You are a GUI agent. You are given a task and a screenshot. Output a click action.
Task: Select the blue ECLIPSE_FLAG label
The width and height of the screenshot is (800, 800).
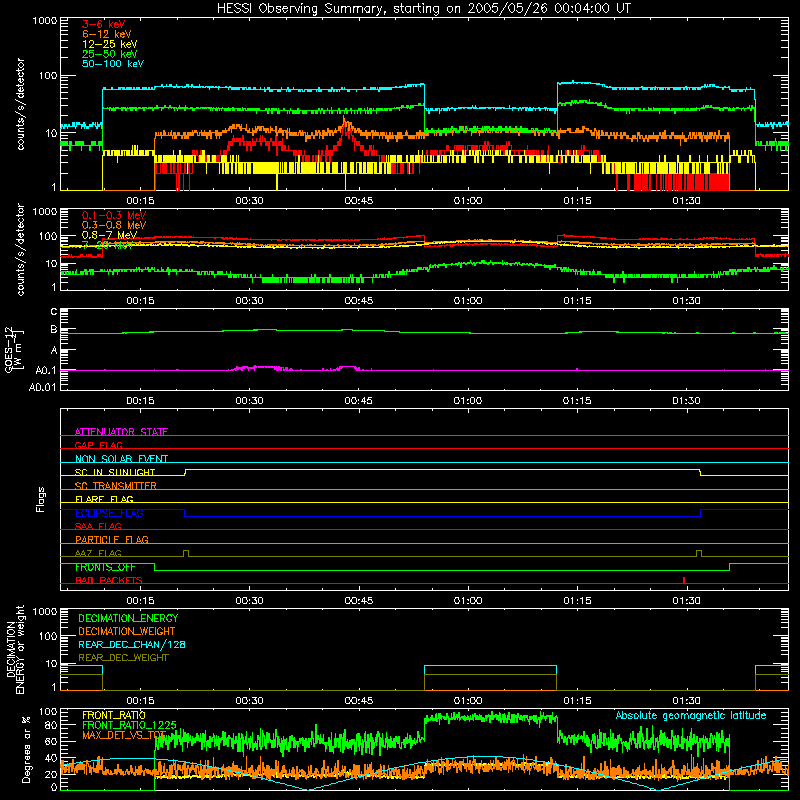tap(109, 513)
